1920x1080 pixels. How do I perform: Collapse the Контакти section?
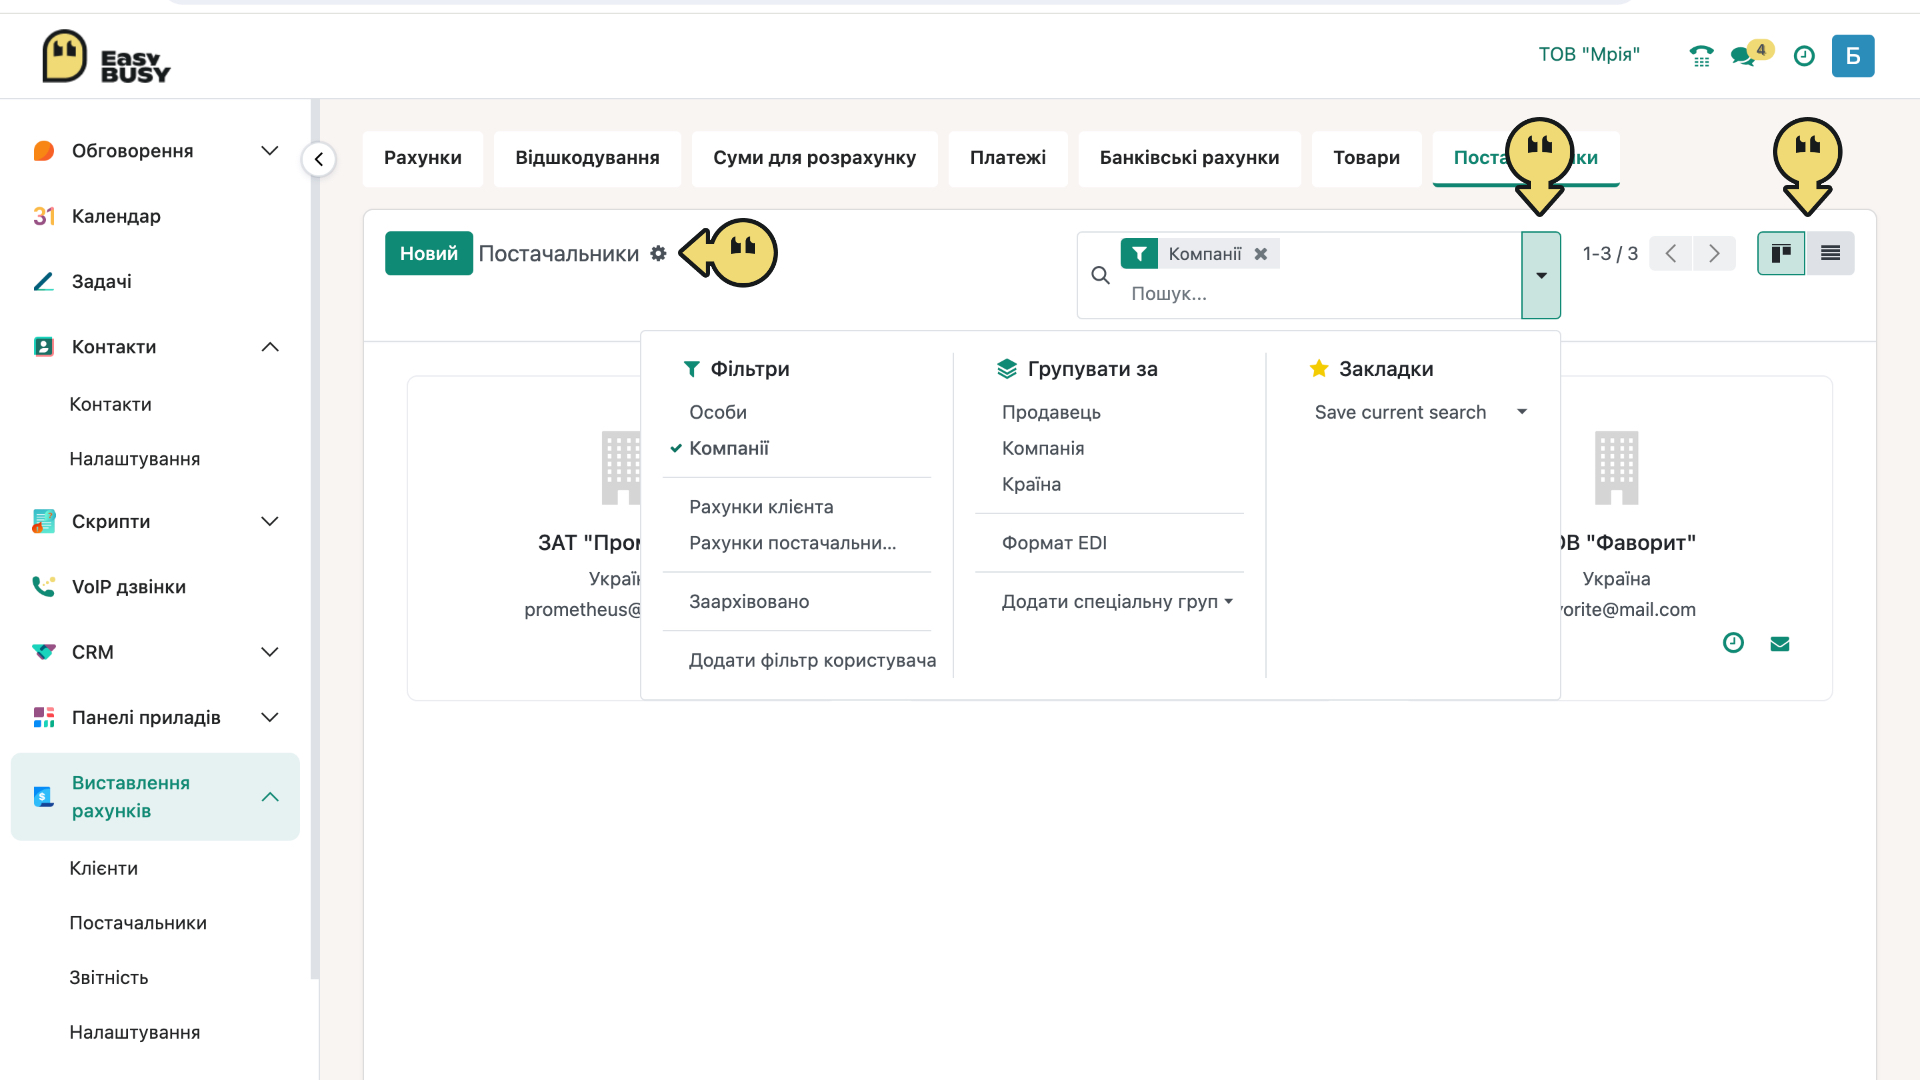269,347
